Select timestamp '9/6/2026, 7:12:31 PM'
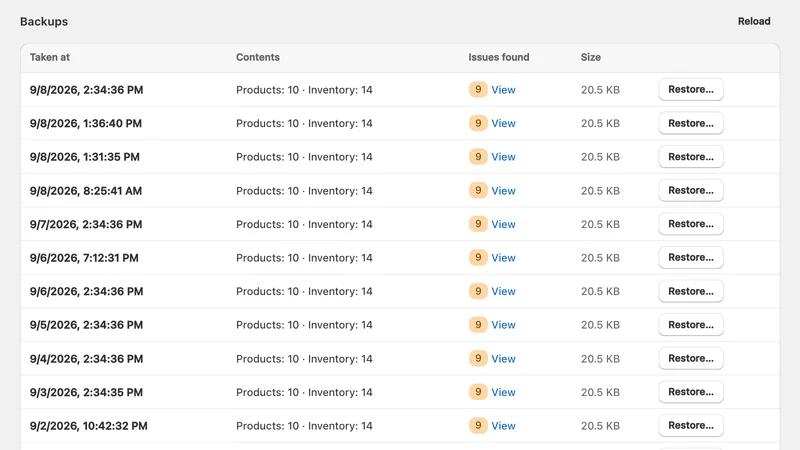Viewport: 800px width, 450px height. pos(84,258)
